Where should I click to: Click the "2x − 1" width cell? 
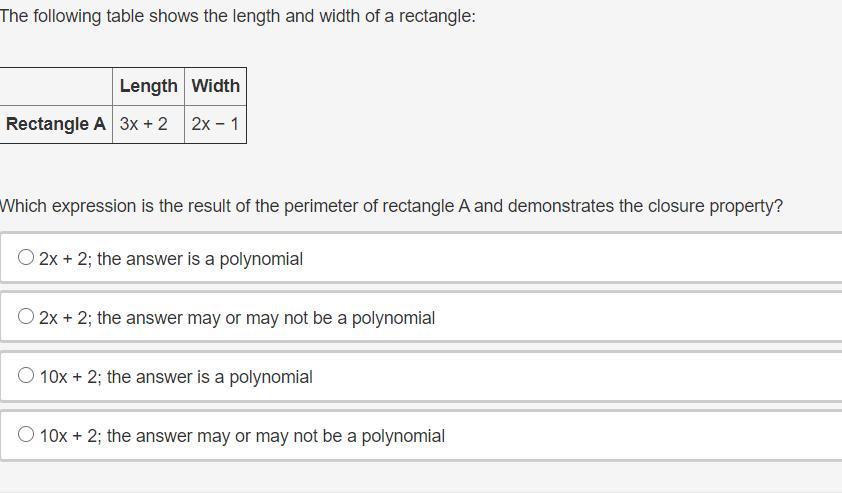click(x=215, y=124)
